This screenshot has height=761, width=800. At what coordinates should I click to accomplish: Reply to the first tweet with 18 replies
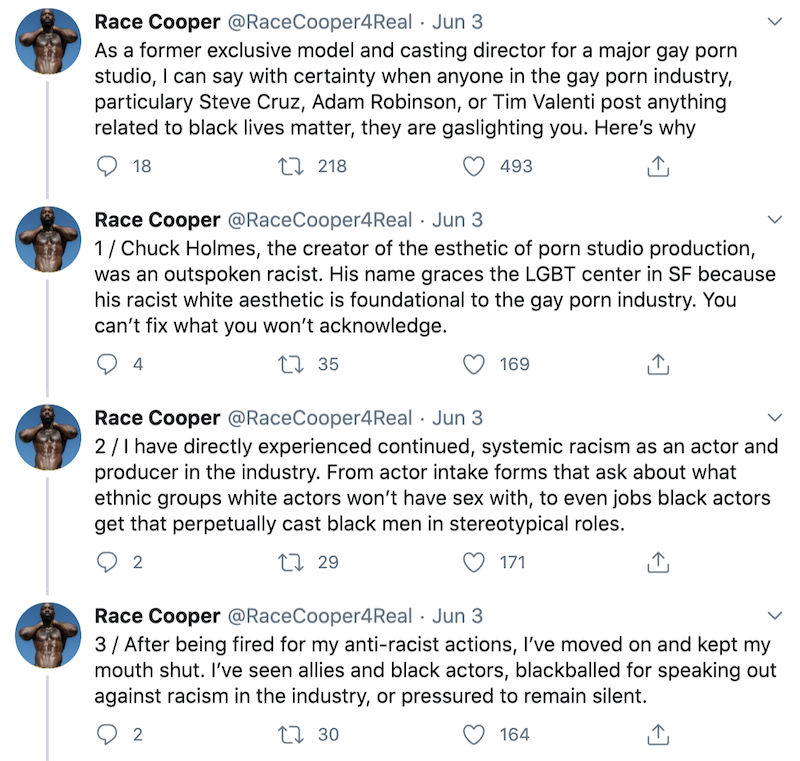click(107, 166)
